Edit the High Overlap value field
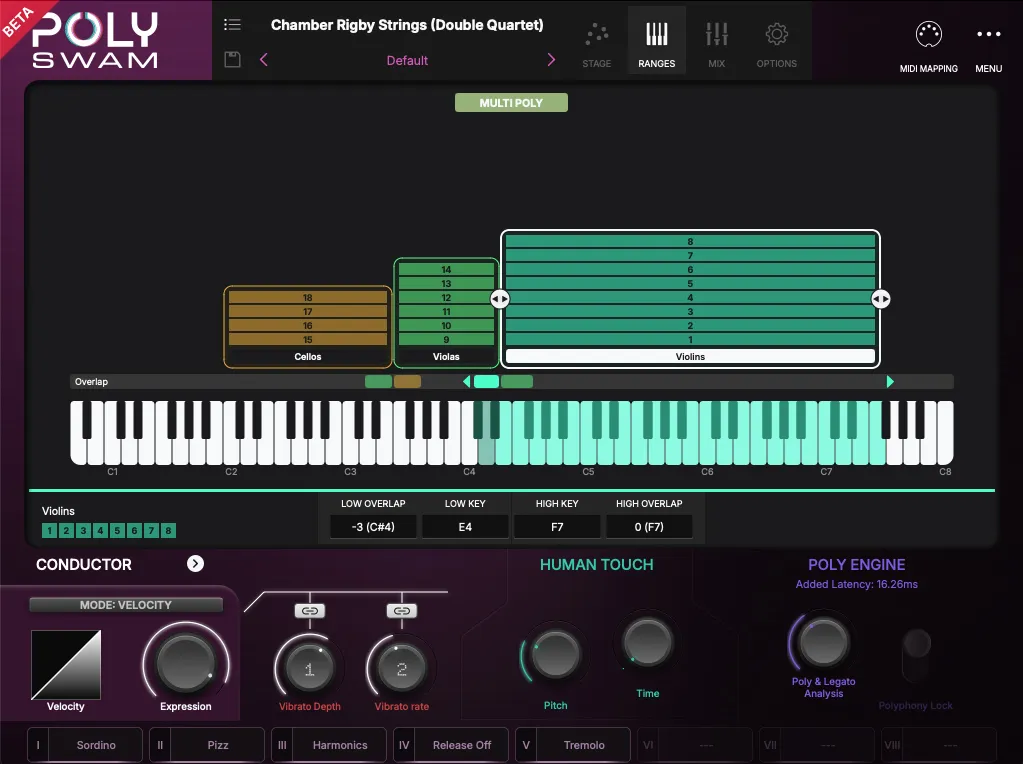This screenshot has width=1023, height=764. pyautogui.click(x=649, y=527)
